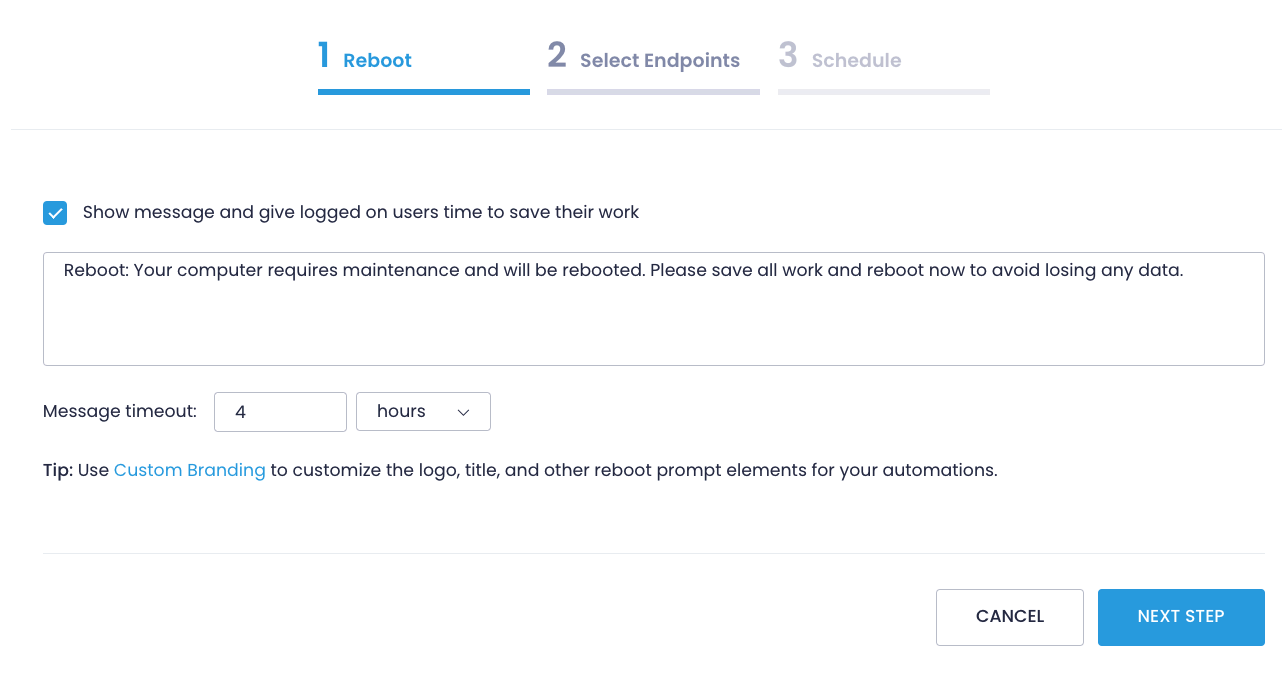This screenshot has width=1282, height=686.
Task: Proceed with the Next Step button
Action: [x=1180, y=617]
